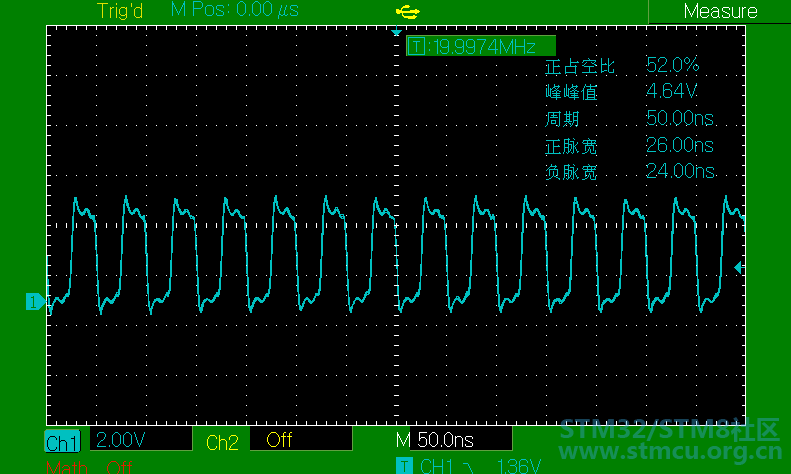This screenshot has height=474, width=791.
Task: Click the 峰峰值 measurement label
Action: pos(572,93)
